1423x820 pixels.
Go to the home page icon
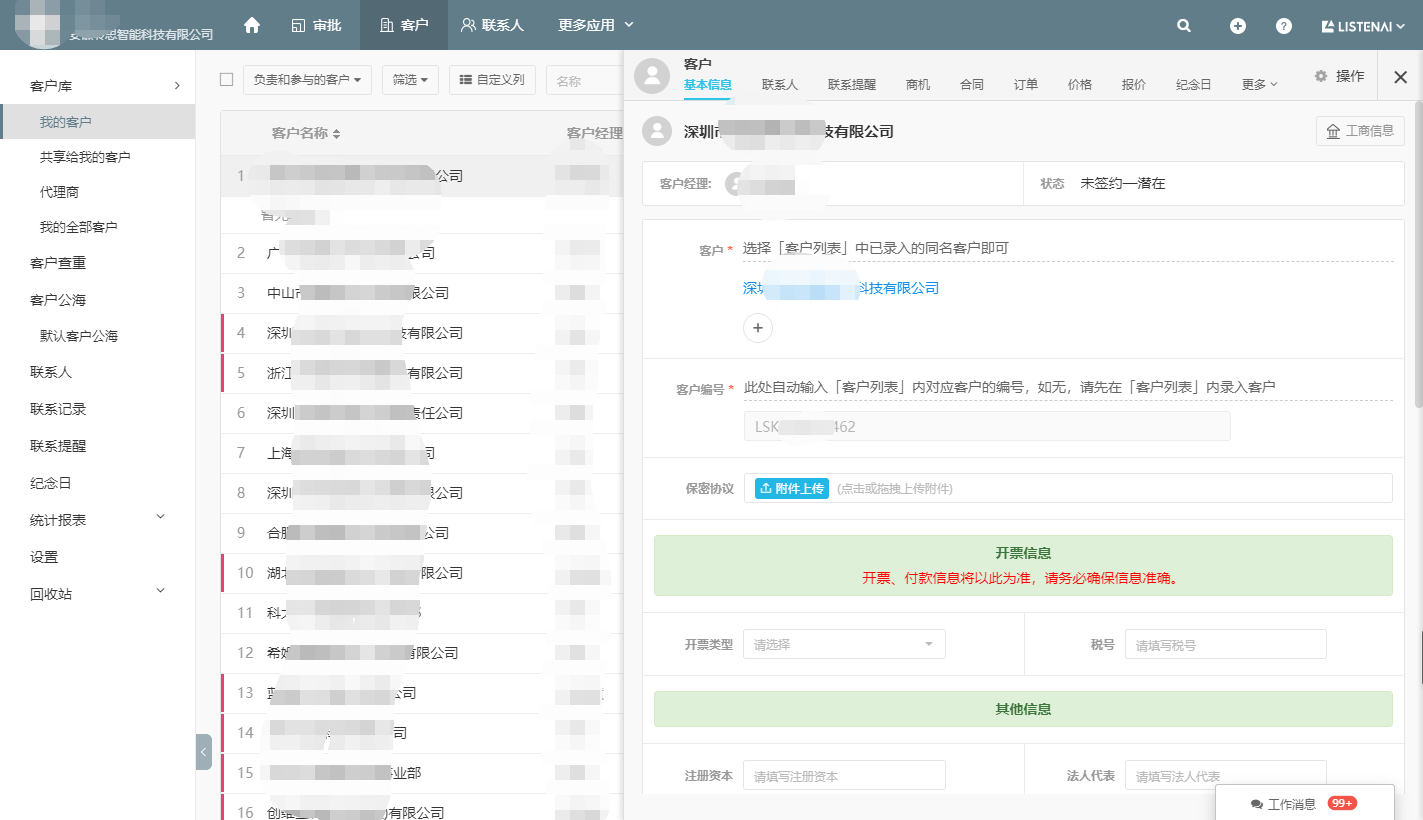click(252, 25)
